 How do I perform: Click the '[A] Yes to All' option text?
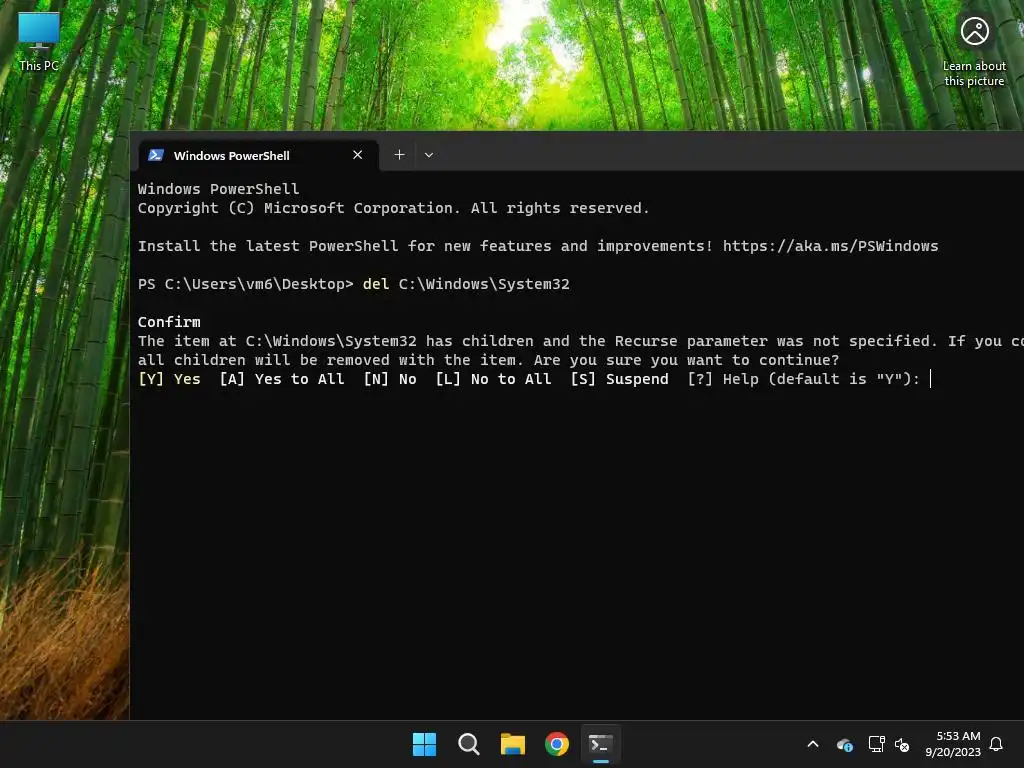pos(281,379)
